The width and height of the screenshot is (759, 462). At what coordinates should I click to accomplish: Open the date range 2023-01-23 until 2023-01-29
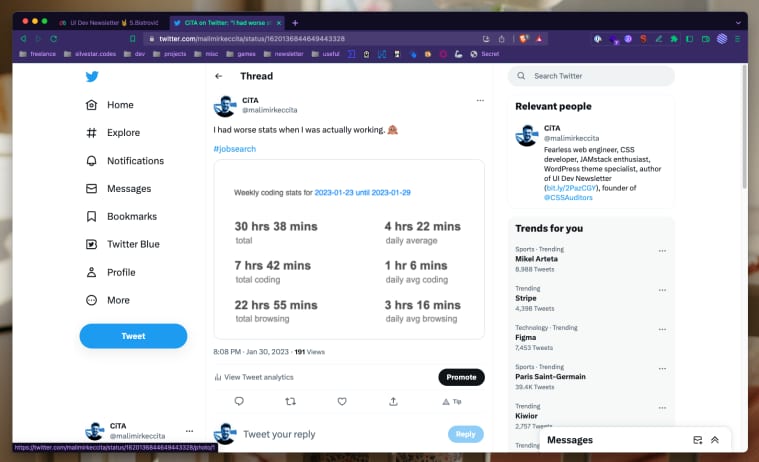click(x=363, y=193)
